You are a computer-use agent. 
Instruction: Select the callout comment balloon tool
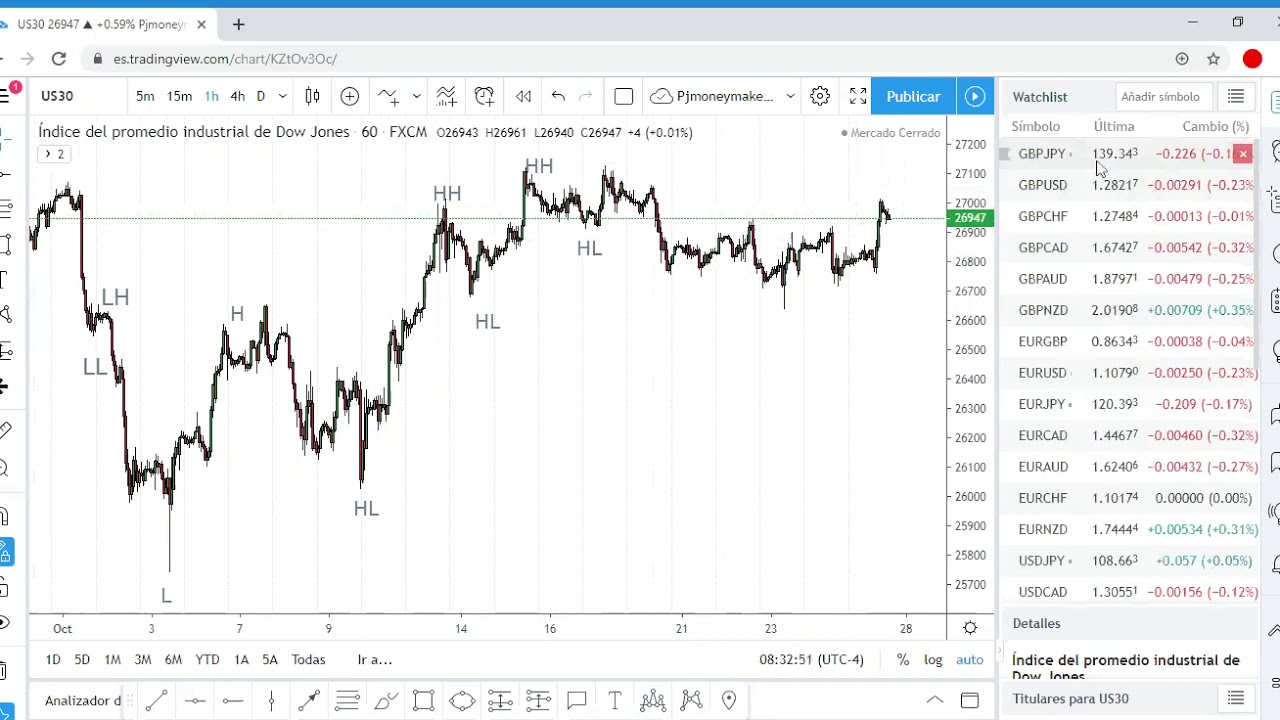coord(576,700)
